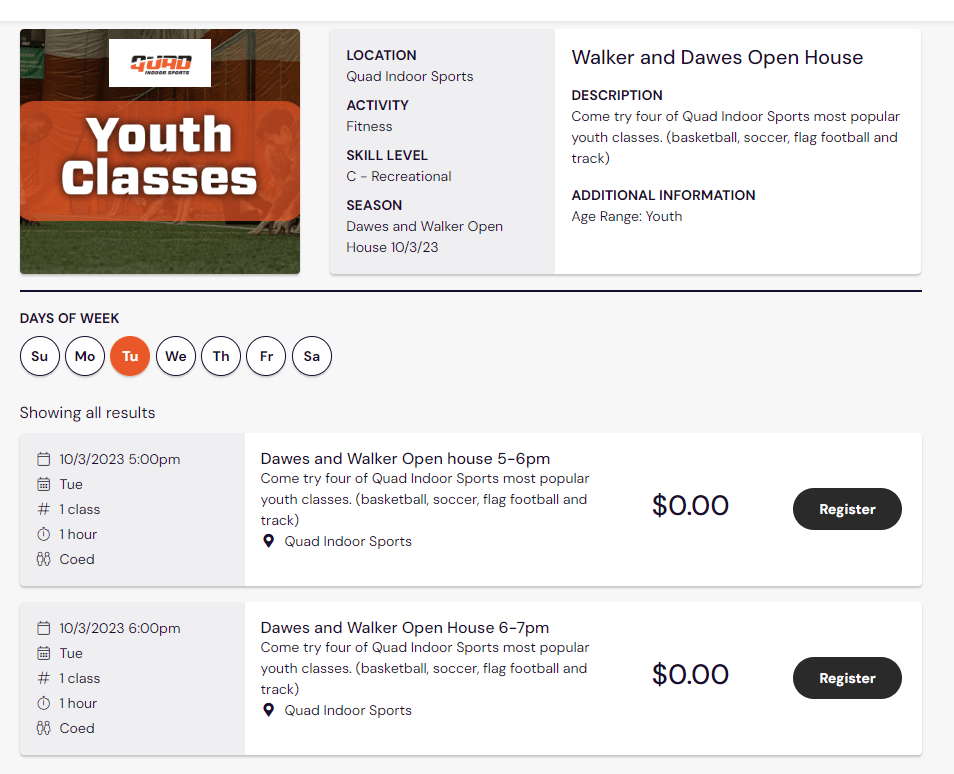The image size is (954, 774).
Task: Open the Dawes and Walker Open house 5-6pm title
Action: tap(405, 459)
